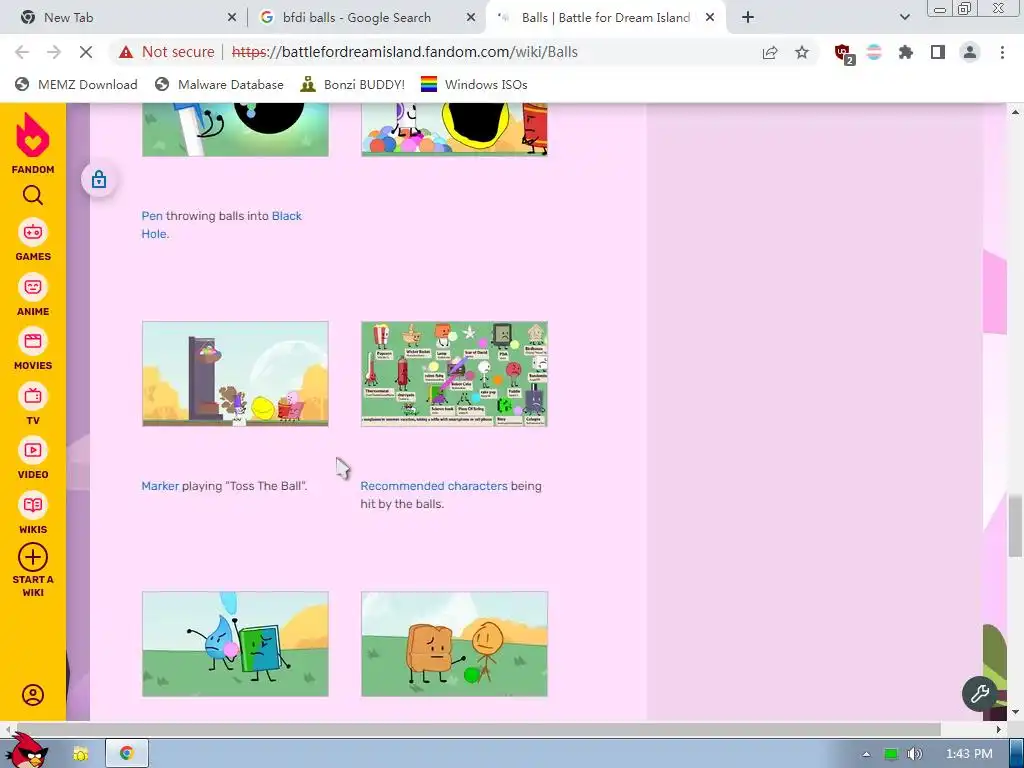Expand the tab search dropdown arrow
Viewport: 1024px width, 768px height.
tap(904, 18)
